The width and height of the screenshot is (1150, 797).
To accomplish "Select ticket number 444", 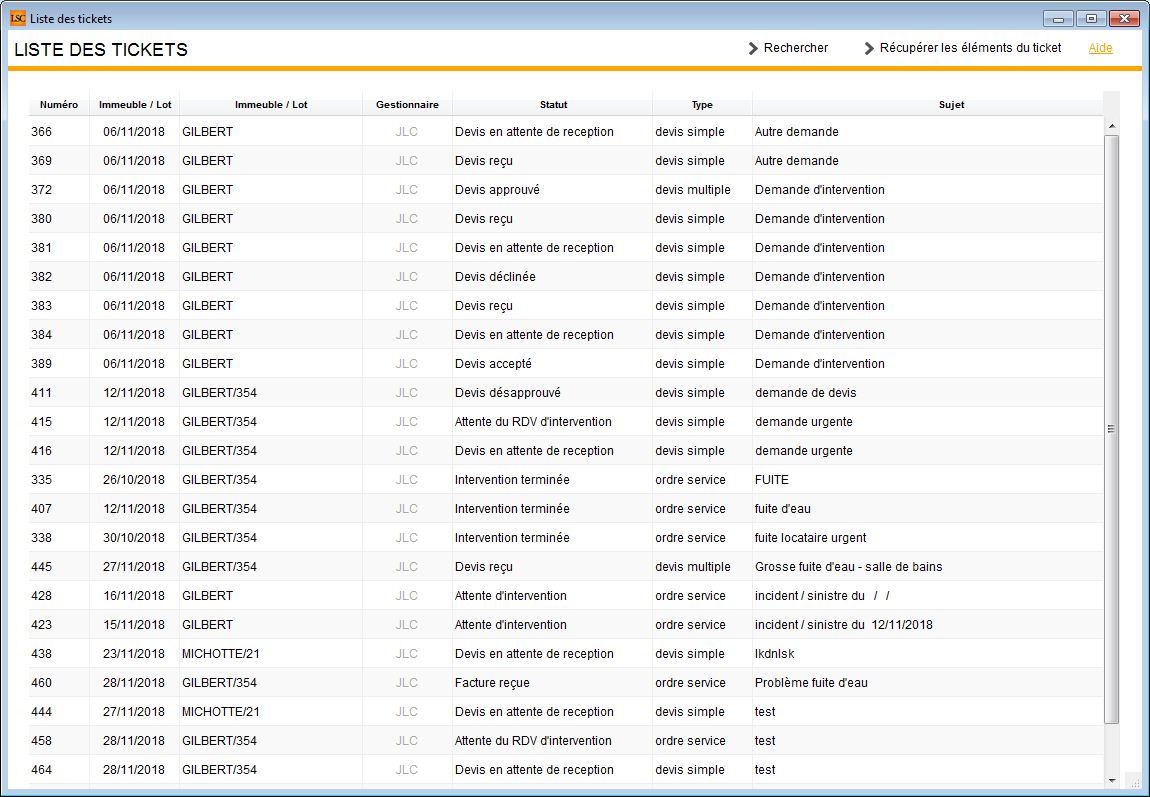I will (x=42, y=712).
